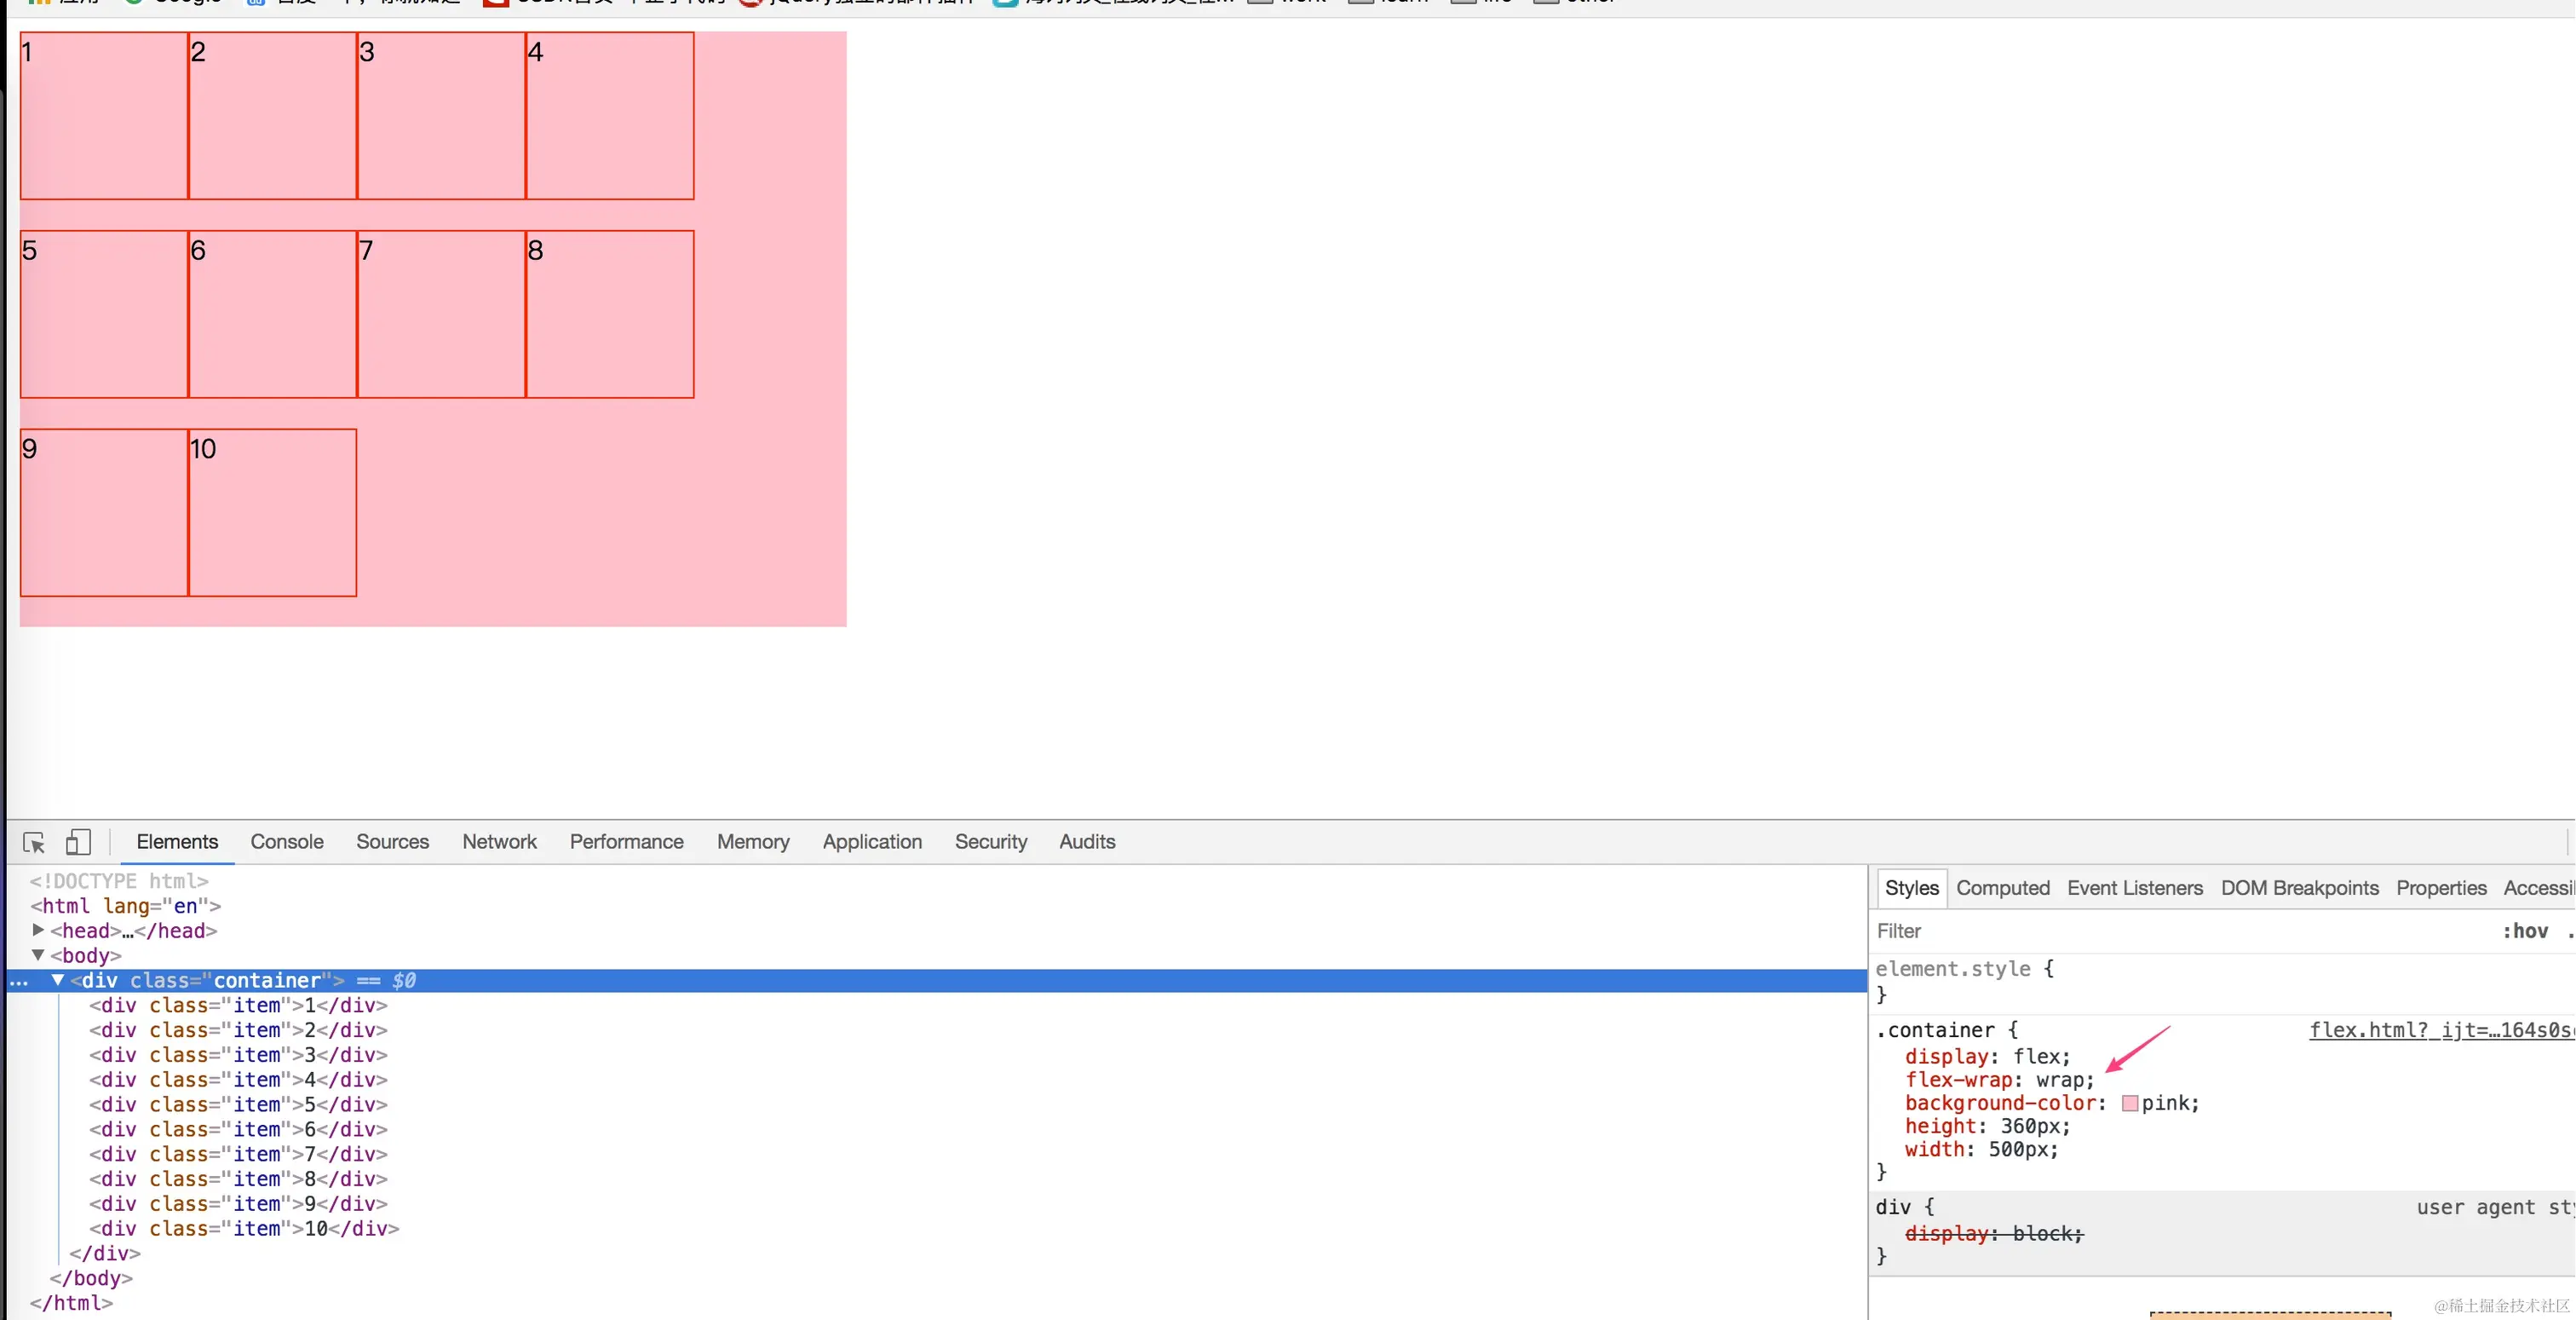Expand the head element node
Viewport: 2576px width, 1320px height.
click(38, 930)
